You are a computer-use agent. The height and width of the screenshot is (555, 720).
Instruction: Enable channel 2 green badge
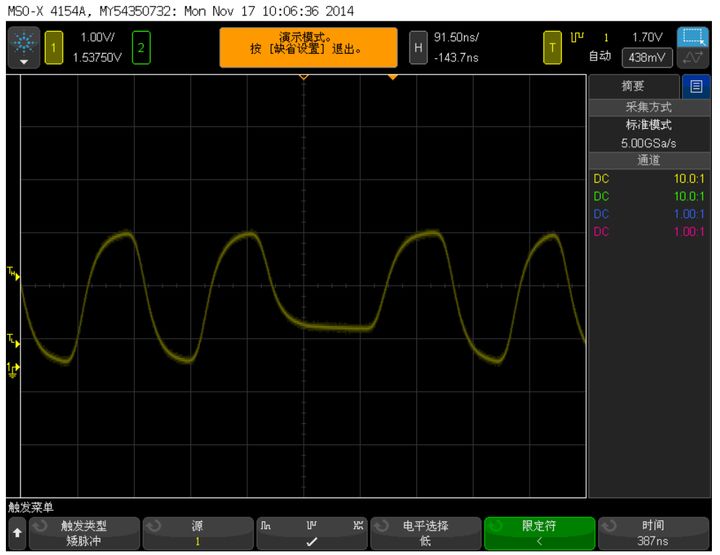(141, 48)
